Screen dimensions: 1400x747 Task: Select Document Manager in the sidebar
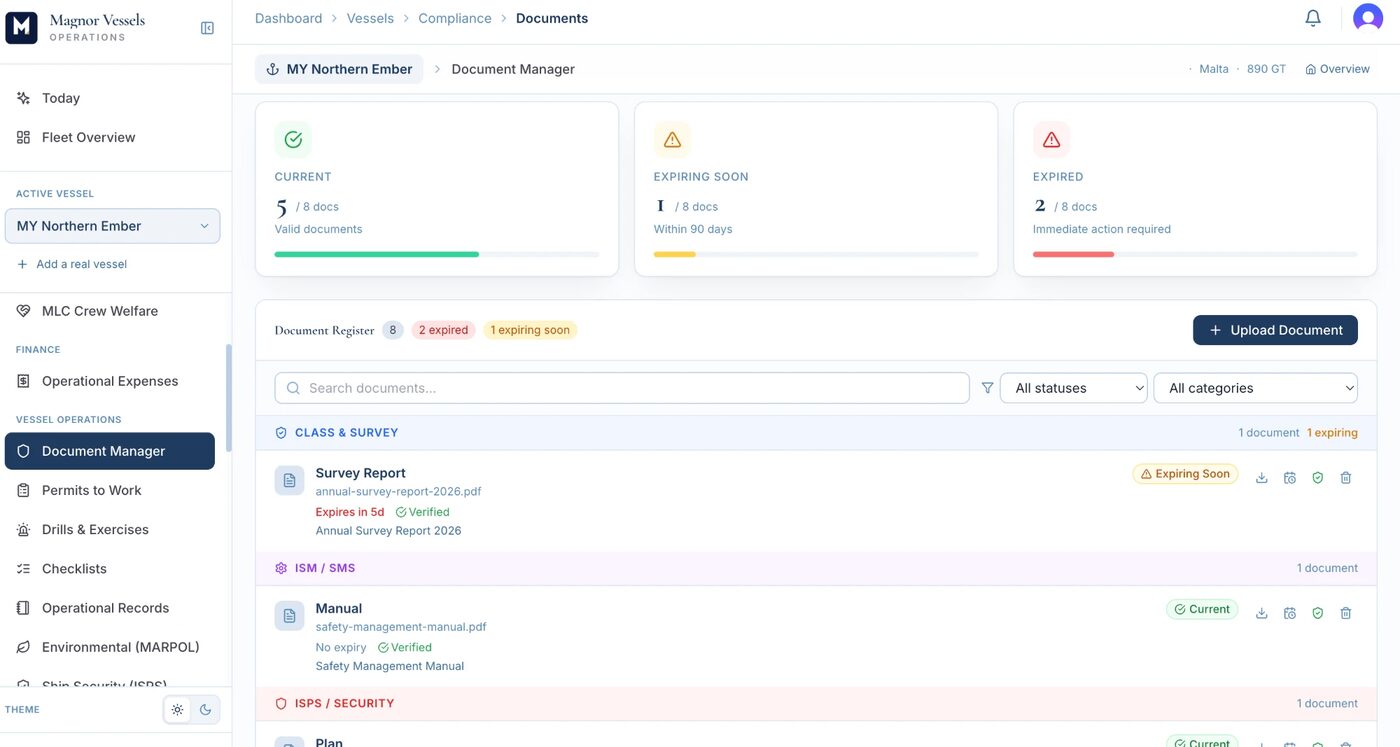[x=110, y=451]
